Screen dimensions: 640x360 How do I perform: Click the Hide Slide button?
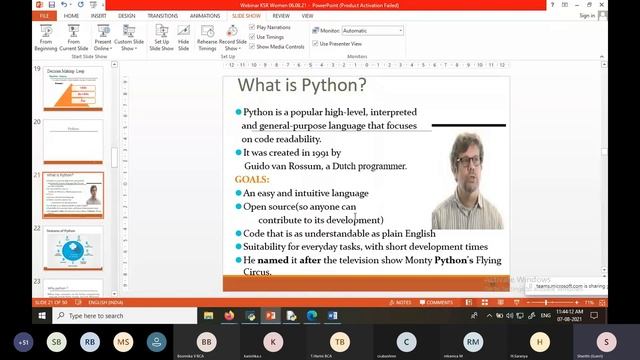[x=184, y=38]
